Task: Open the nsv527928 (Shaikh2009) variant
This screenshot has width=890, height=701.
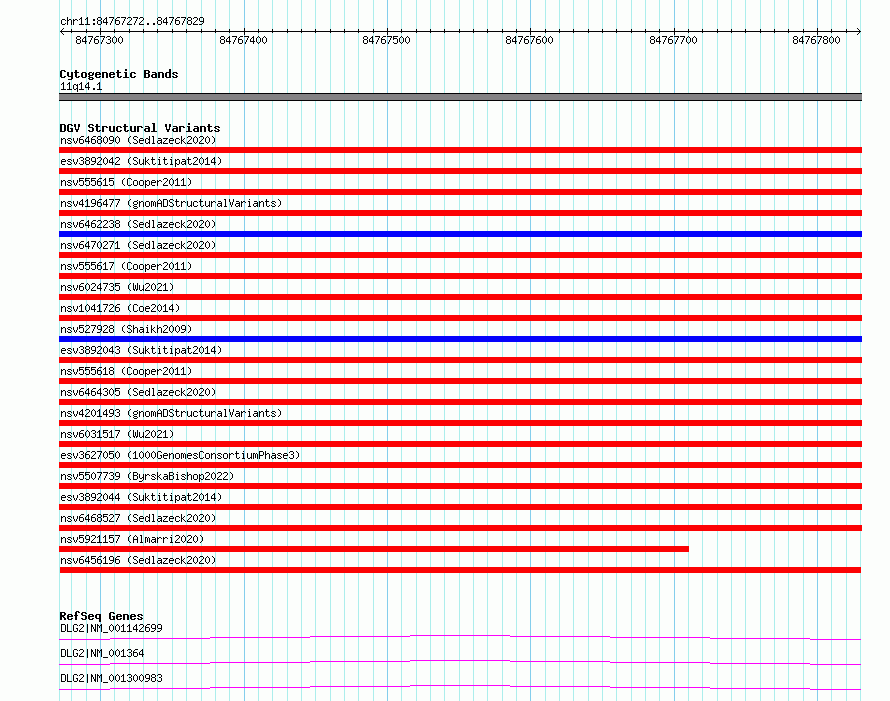Action: pos(126,329)
